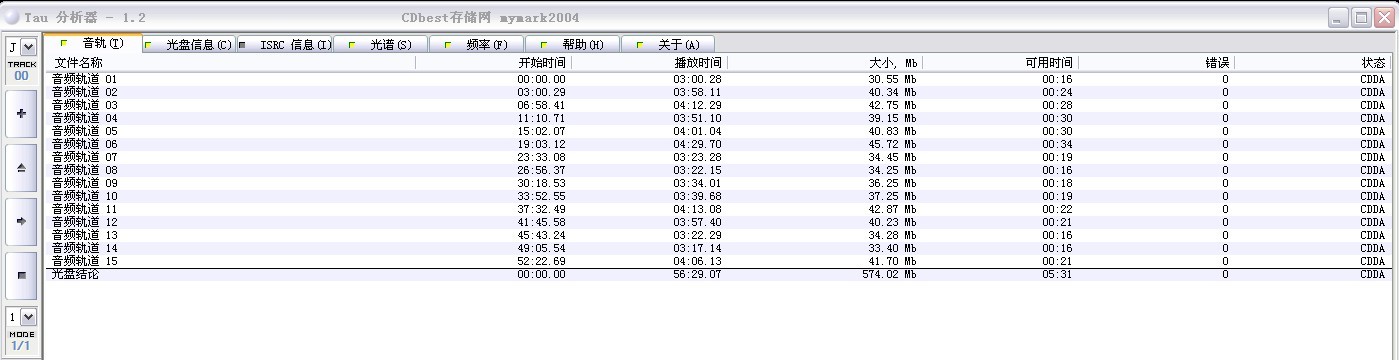1399x360 pixels.
Task: Sort by 开始时间 column header
Action: (x=493, y=63)
